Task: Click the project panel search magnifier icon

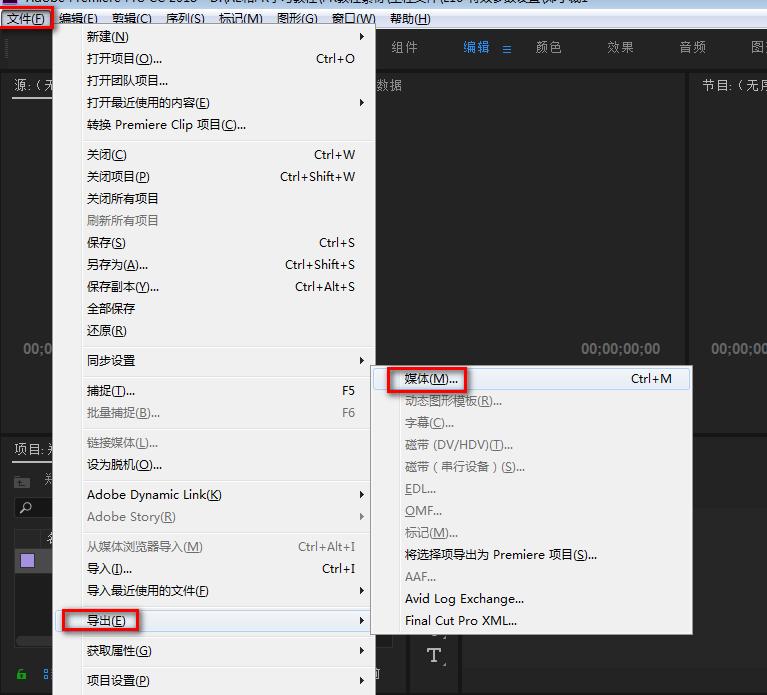Action: pos(26,508)
